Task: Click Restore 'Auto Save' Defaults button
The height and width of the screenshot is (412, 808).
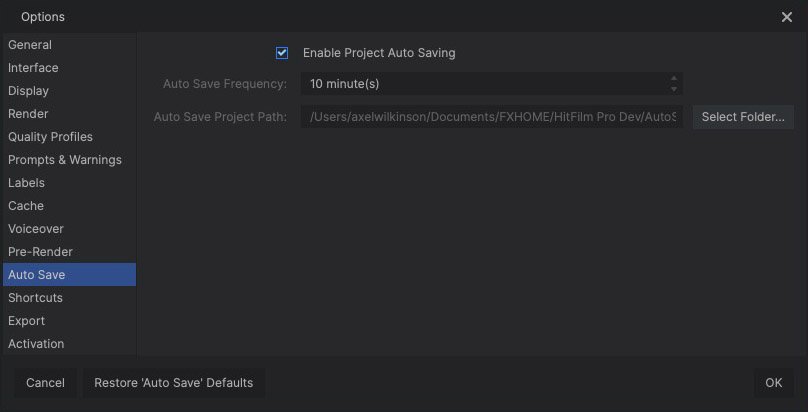Action: pos(174,383)
